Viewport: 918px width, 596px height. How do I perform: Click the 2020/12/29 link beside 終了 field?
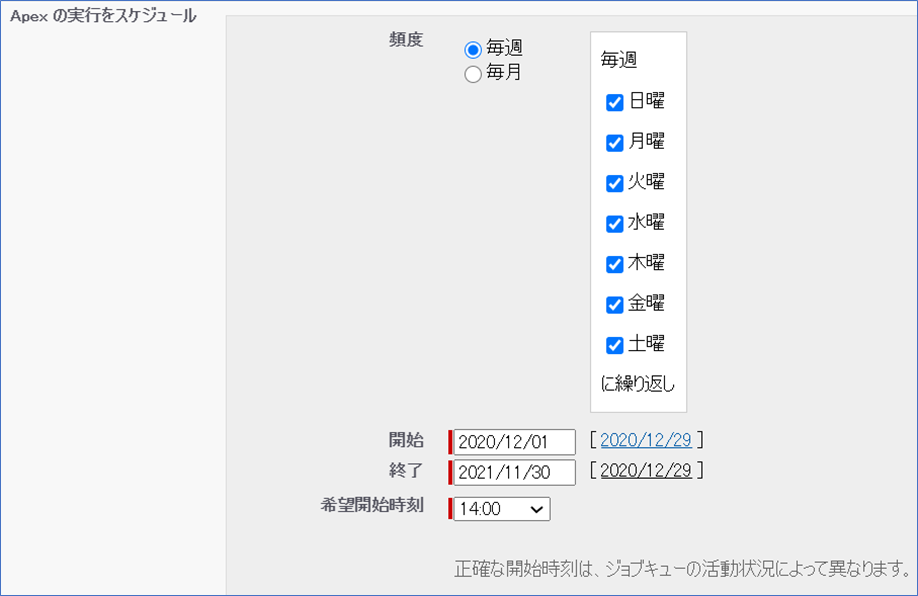(x=646, y=470)
